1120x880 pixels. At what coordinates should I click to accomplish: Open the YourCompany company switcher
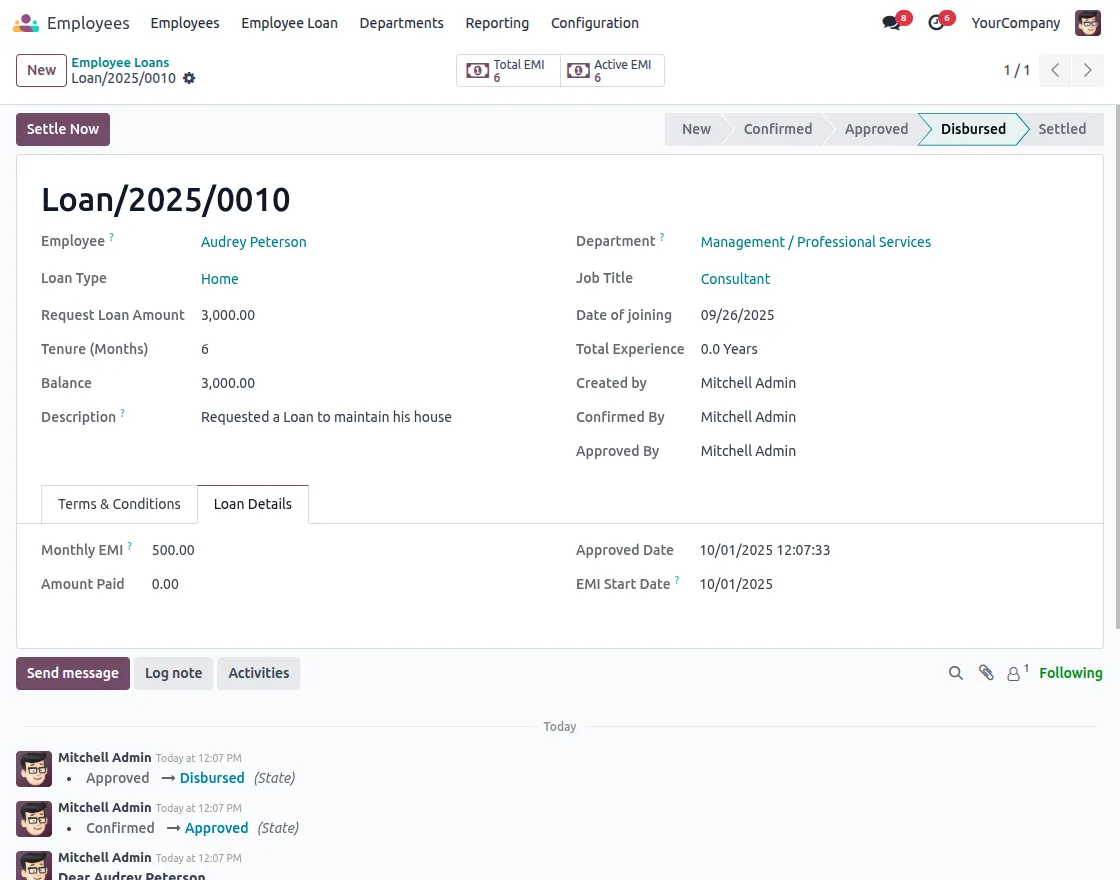tap(1015, 23)
